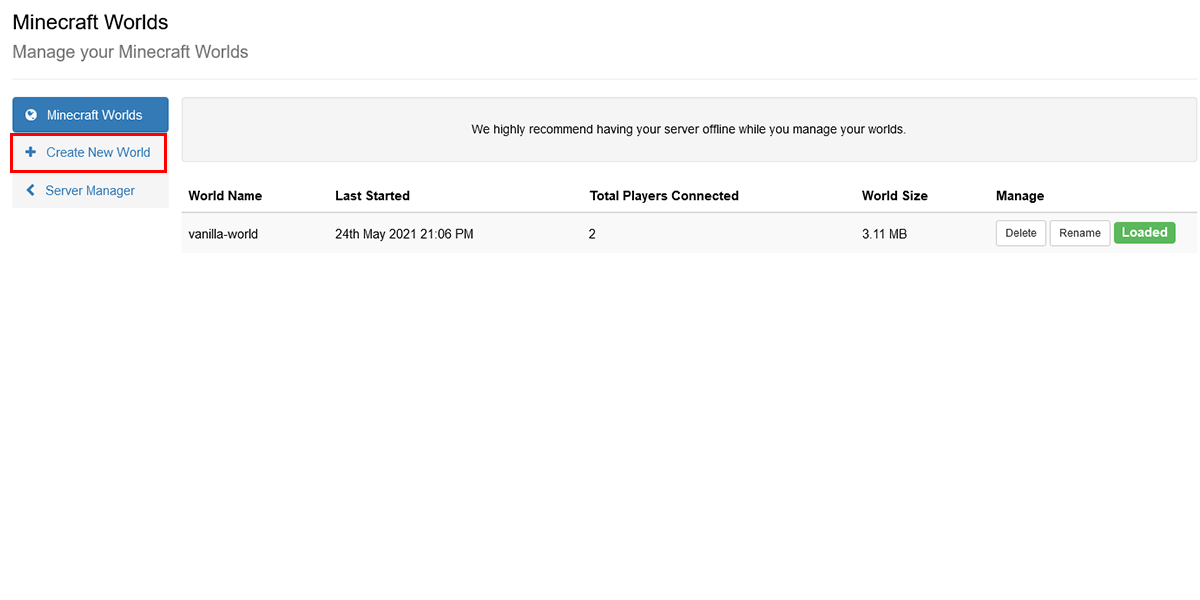This screenshot has width=1200, height=600.
Task: Click the back chevron next to Server Manager
Action: click(31, 190)
